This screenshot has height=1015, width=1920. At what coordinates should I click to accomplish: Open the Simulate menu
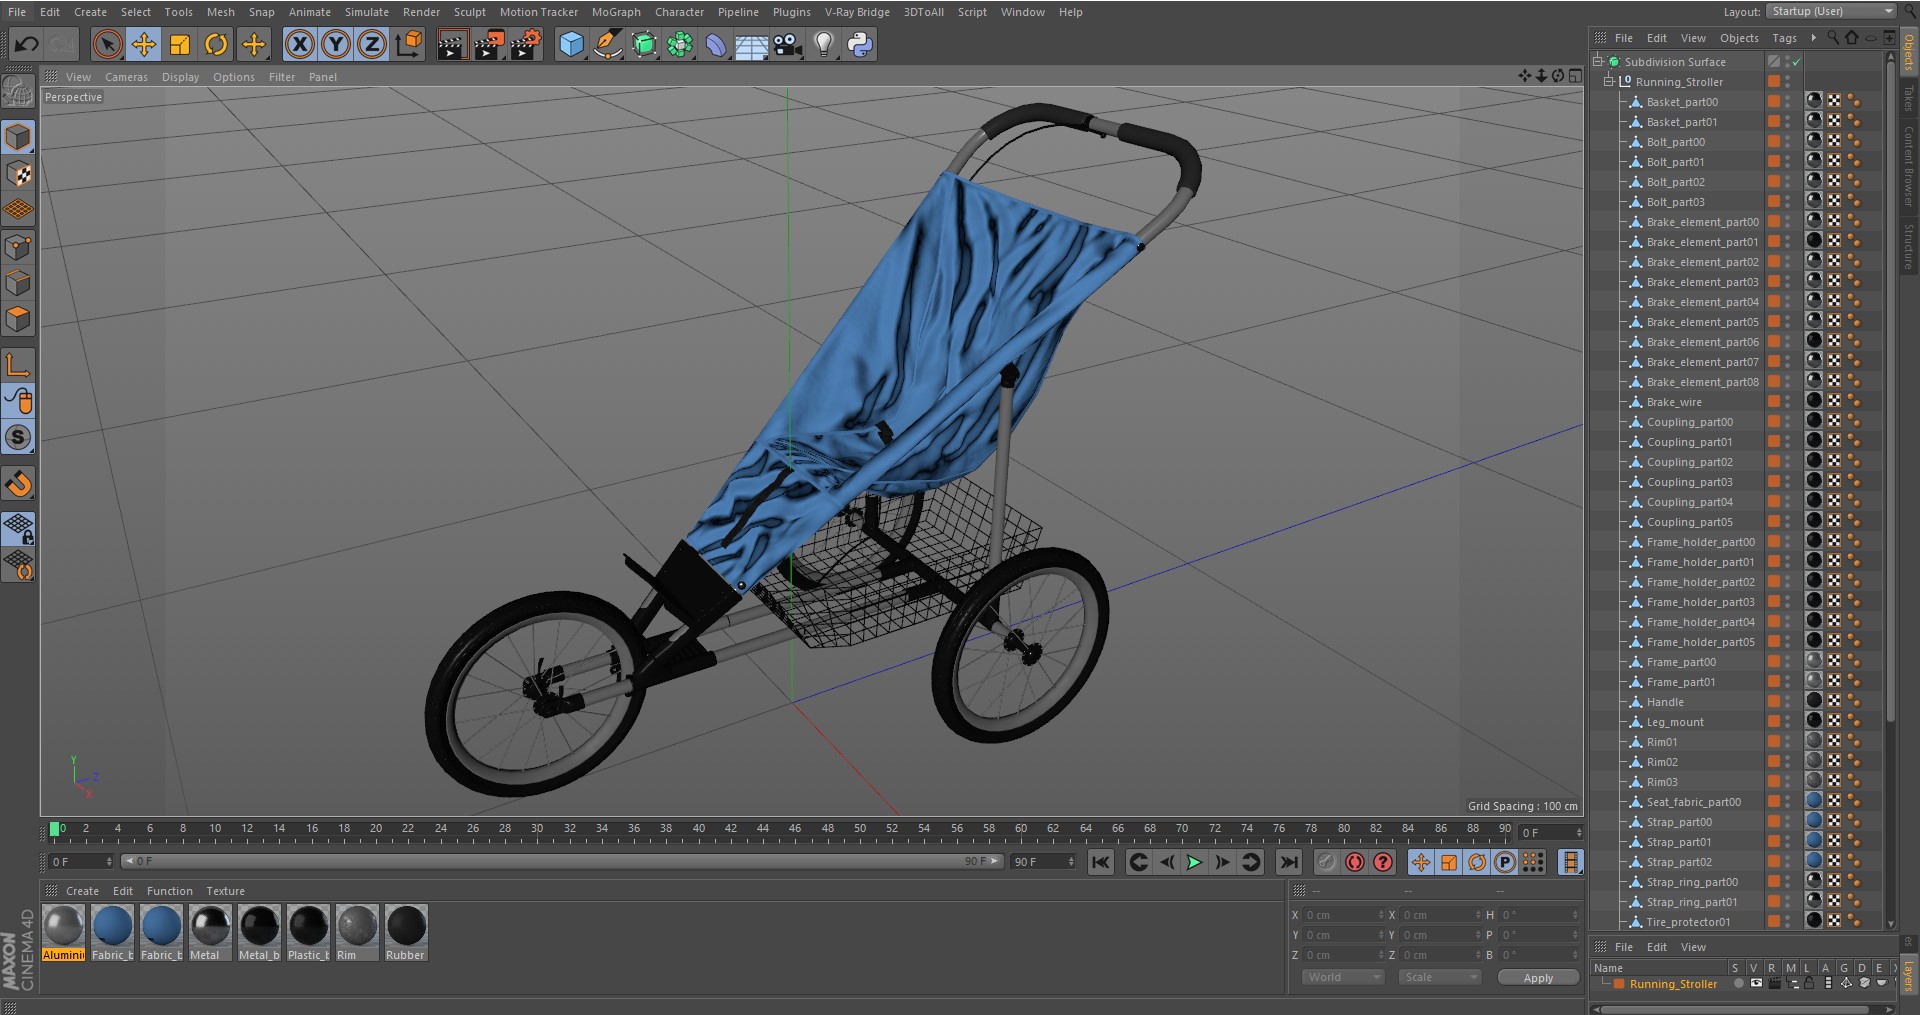point(367,12)
